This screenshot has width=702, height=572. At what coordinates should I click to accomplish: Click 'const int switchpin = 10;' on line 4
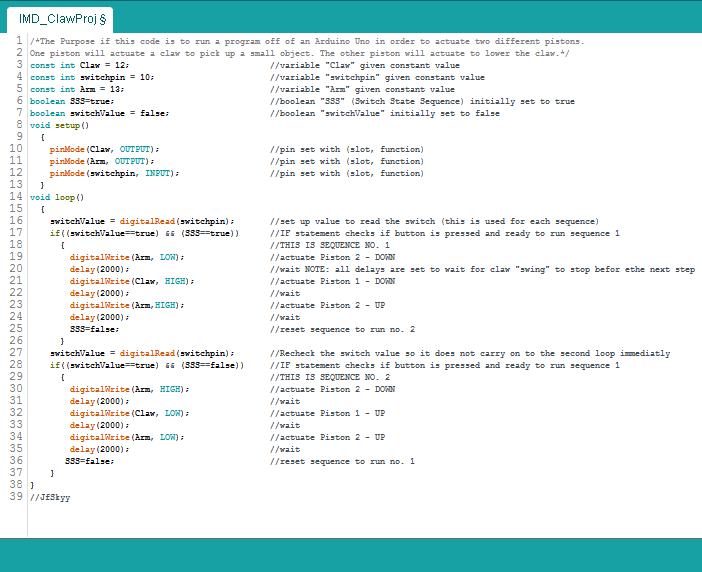coord(92,77)
